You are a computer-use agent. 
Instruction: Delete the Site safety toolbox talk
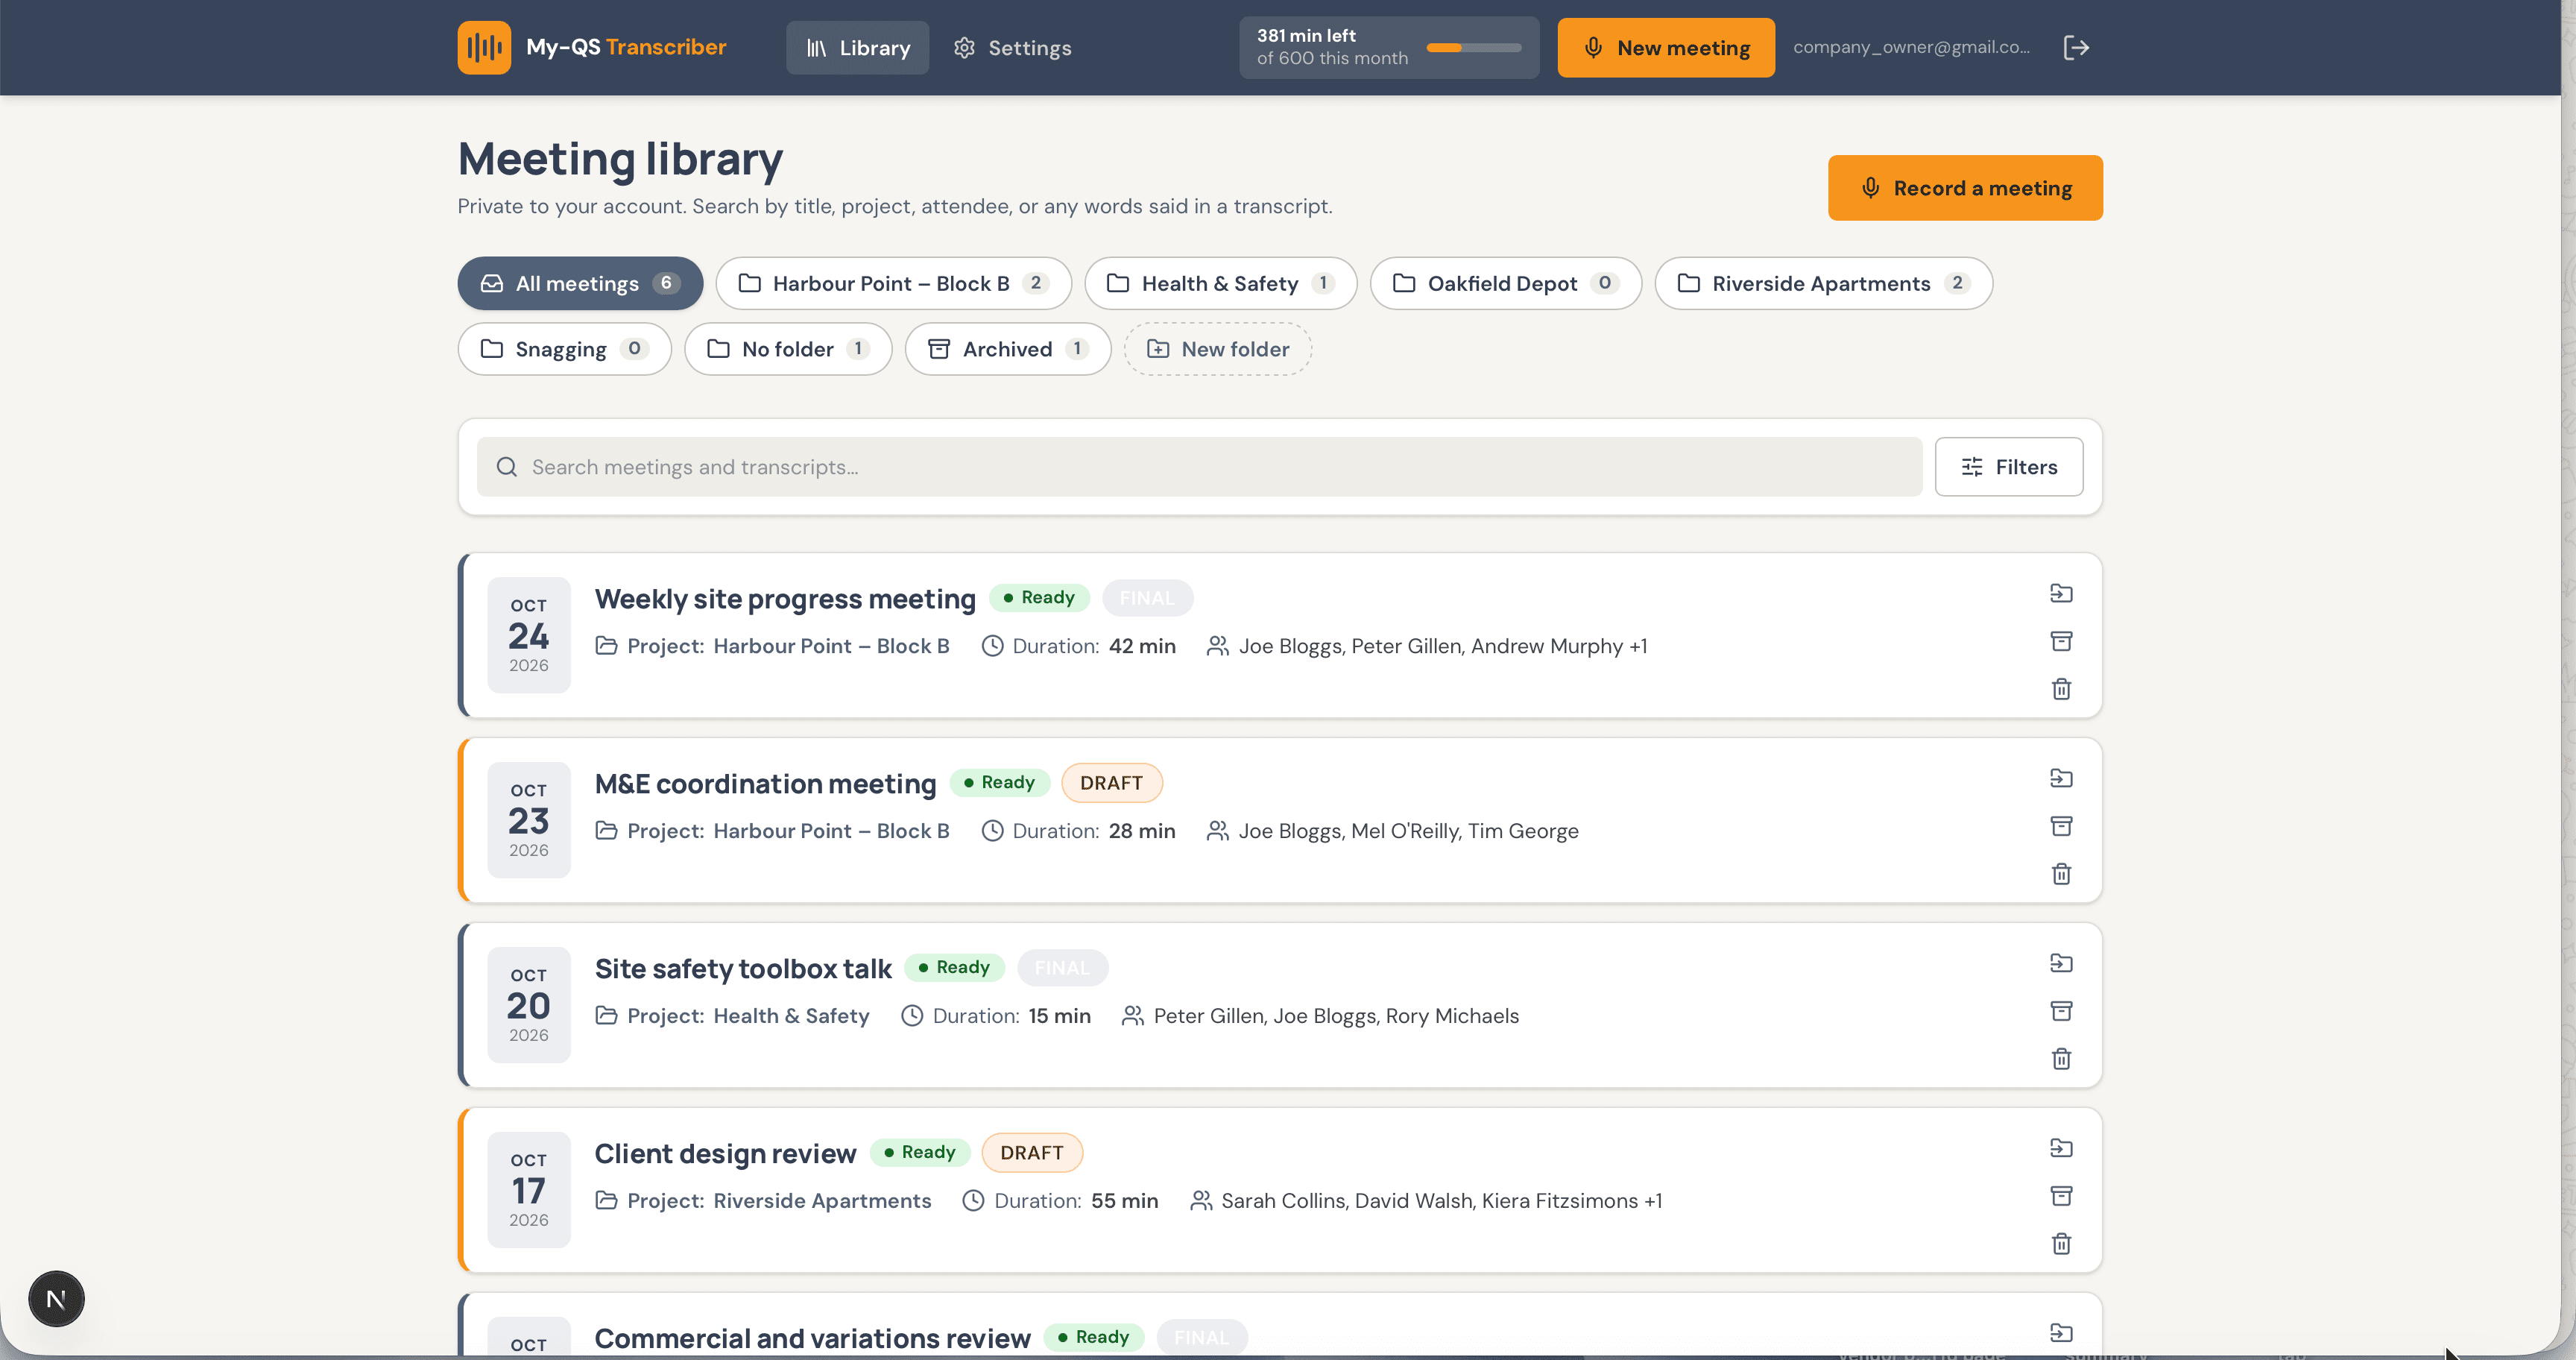(x=2061, y=1059)
